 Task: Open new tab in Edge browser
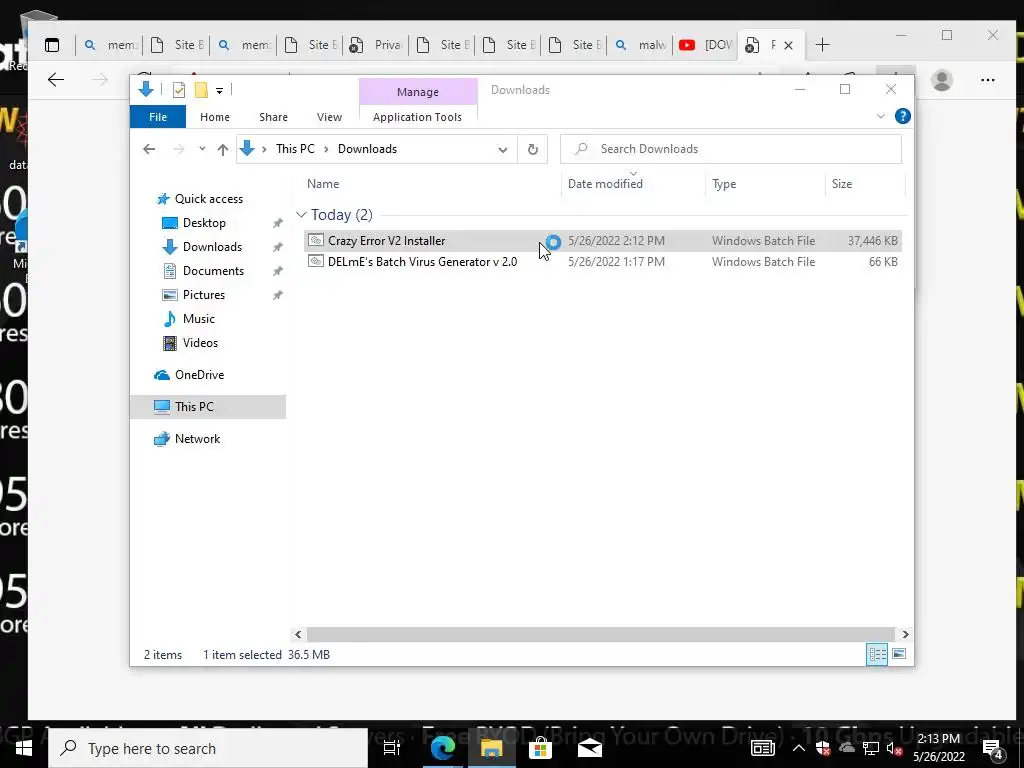click(x=822, y=45)
